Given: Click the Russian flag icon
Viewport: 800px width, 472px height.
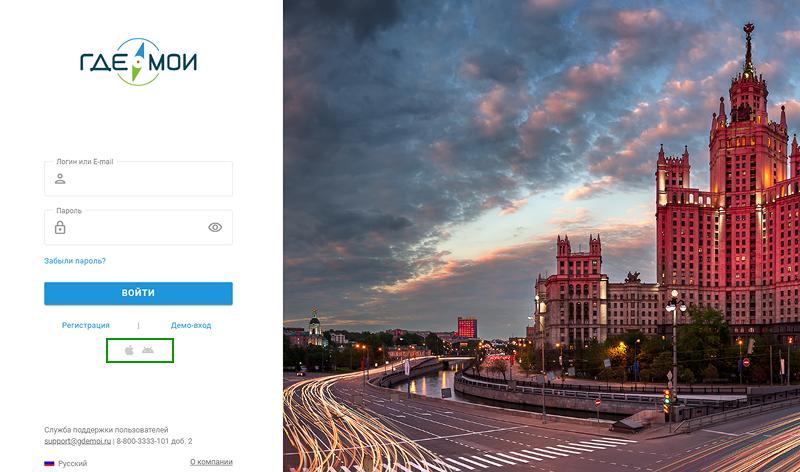Looking at the screenshot, I should (x=49, y=463).
